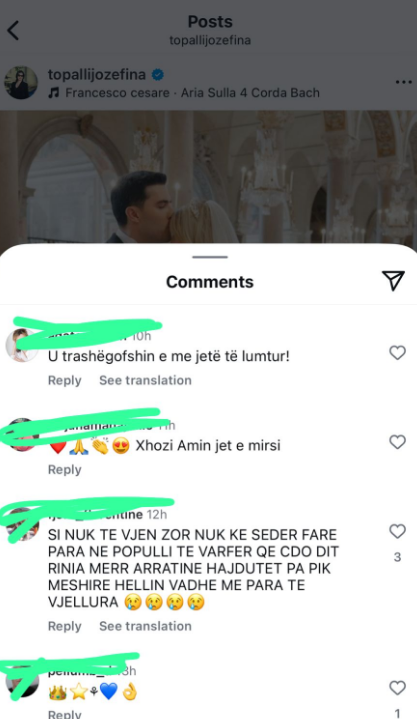The height and width of the screenshot is (719, 417).
Task: Tap the comments sheet drag handle
Action: tap(210, 257)
